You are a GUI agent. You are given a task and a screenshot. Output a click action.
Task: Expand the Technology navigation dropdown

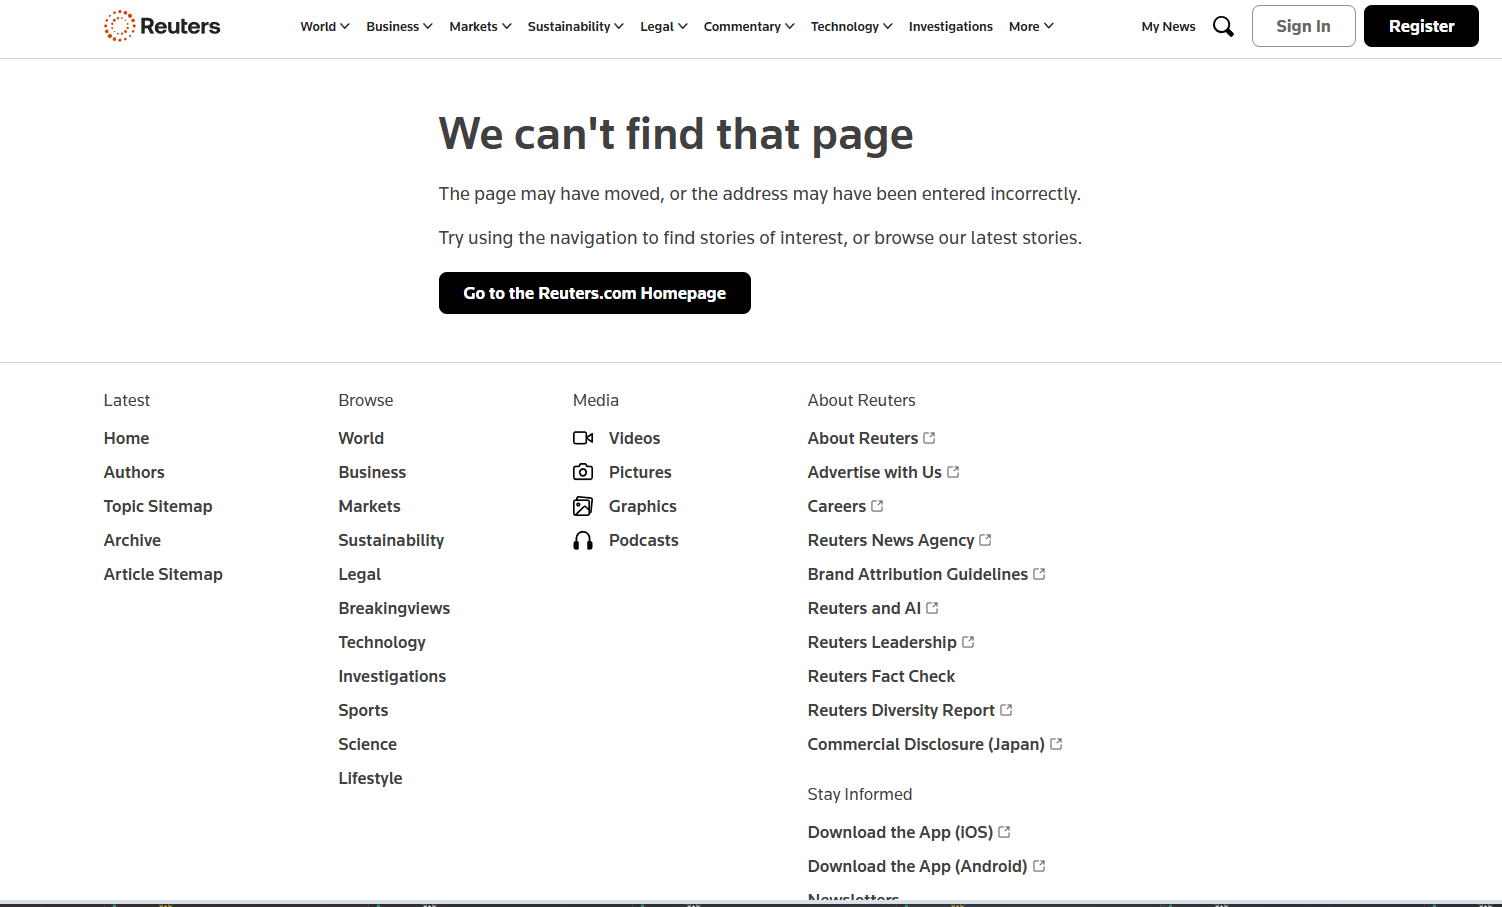[x=852, y=27]
